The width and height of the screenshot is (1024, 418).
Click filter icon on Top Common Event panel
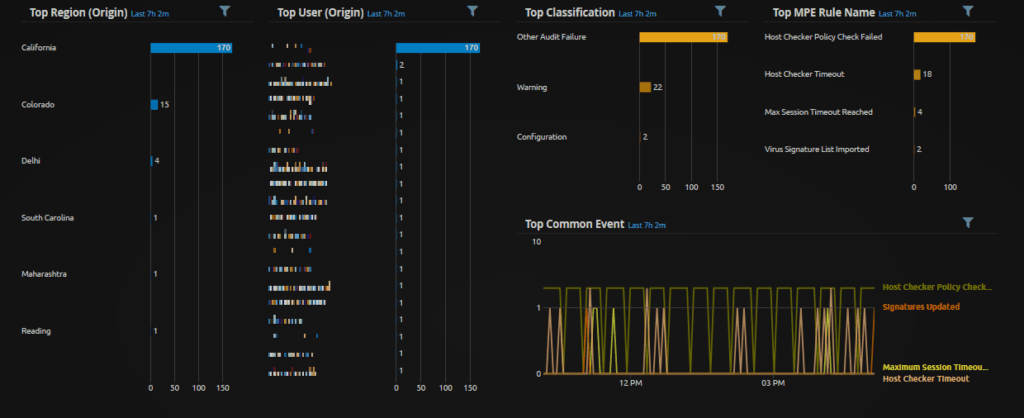[967, 222]
